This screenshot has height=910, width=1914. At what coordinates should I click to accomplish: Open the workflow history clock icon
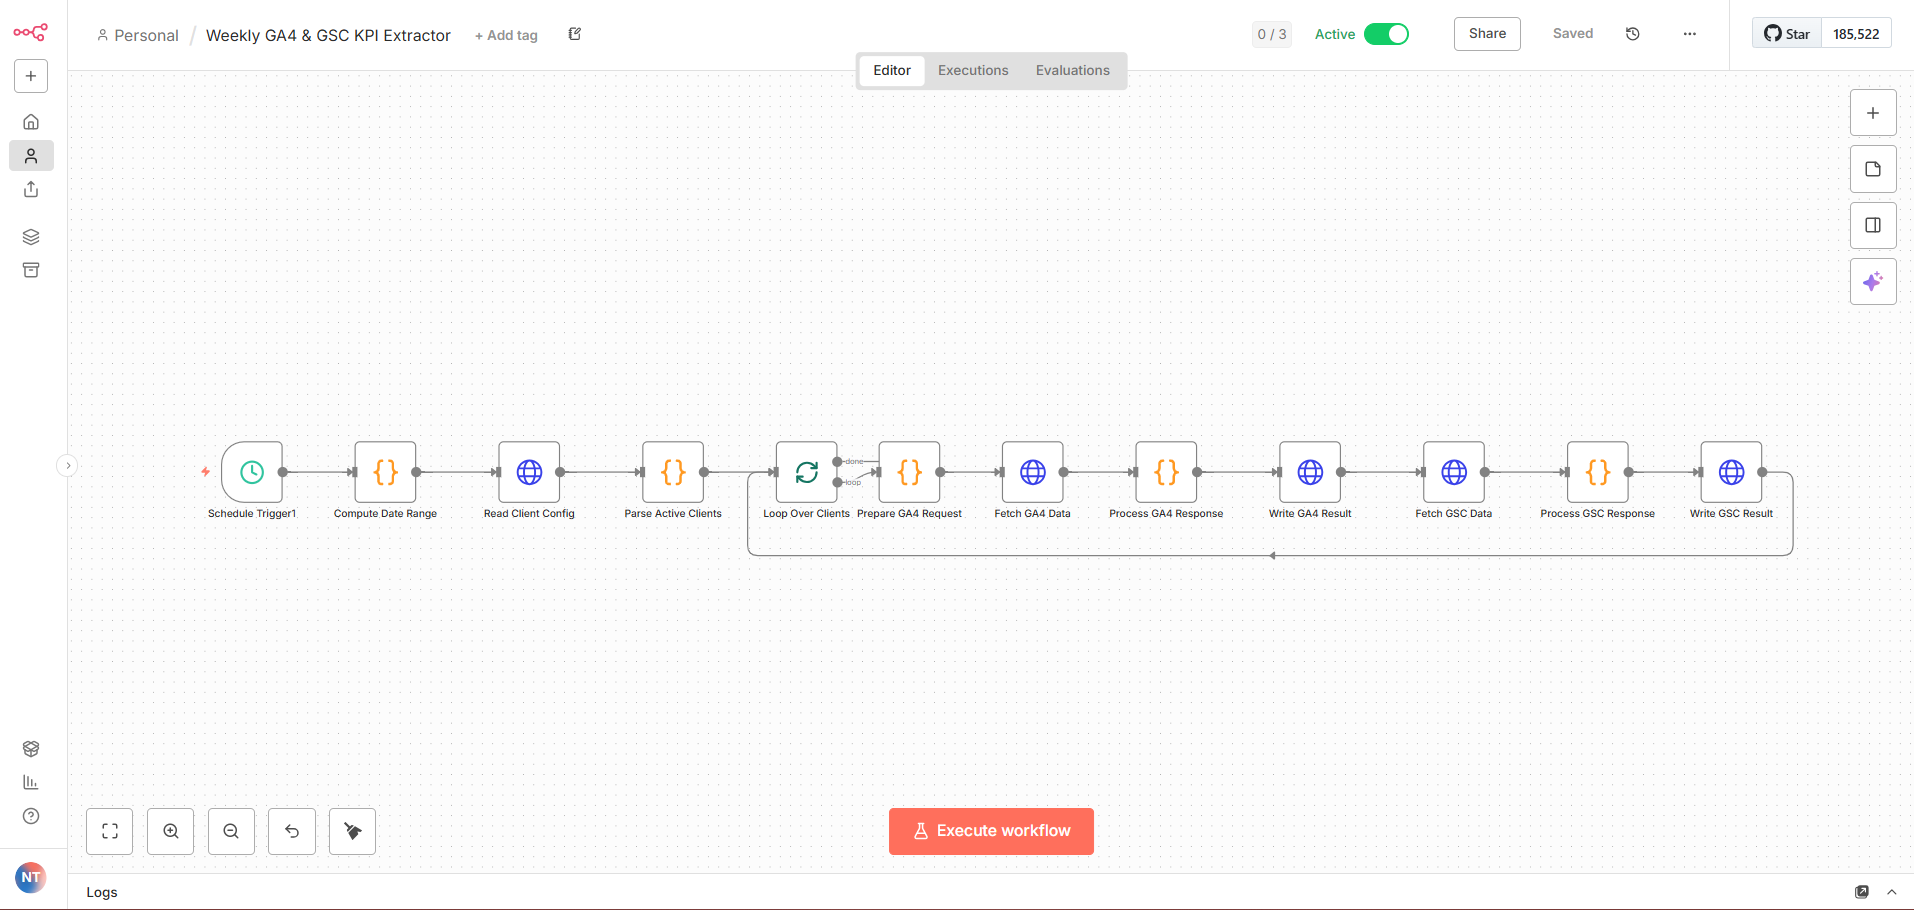tap(1633, 34)
